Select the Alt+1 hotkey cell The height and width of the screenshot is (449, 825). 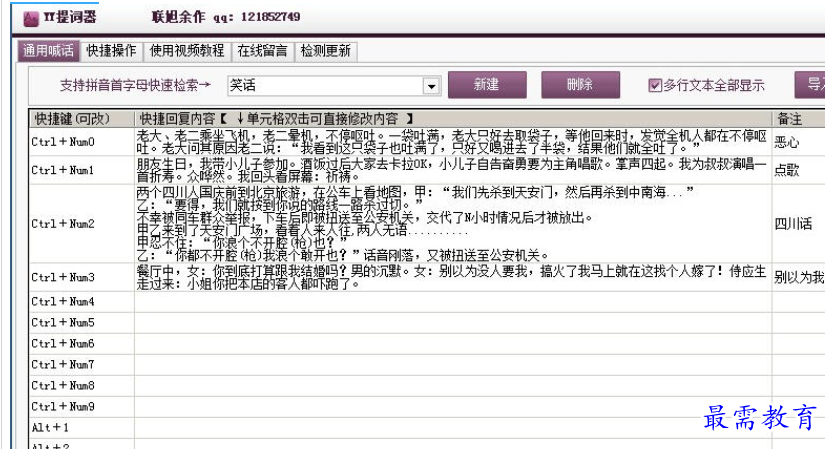coord(82,428)
